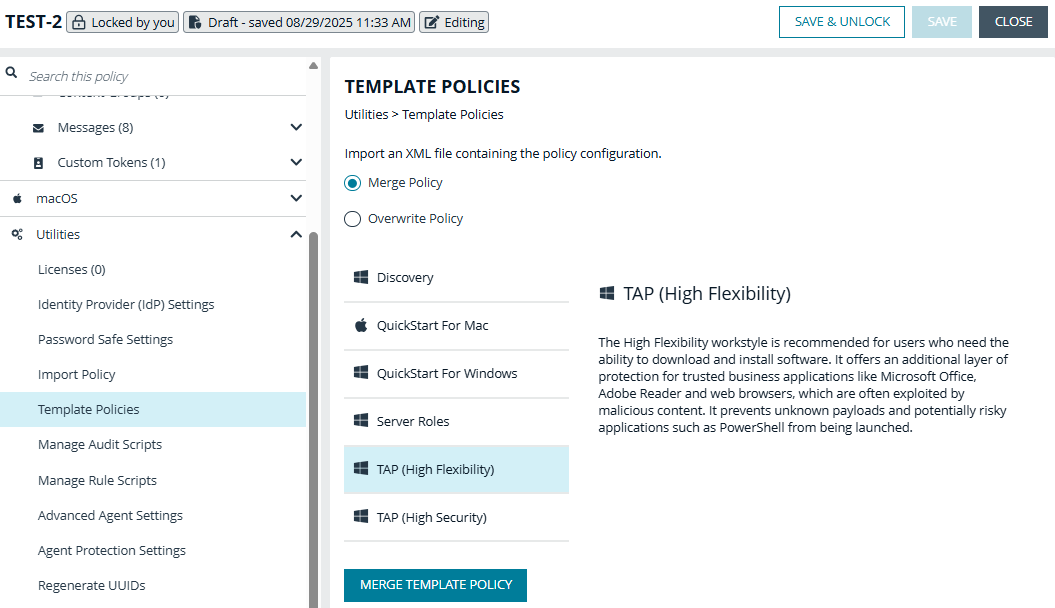The height and width of the screenshot is (608, 1055).
Task: Collapse the Utilities section
Action: coord(296,234)
